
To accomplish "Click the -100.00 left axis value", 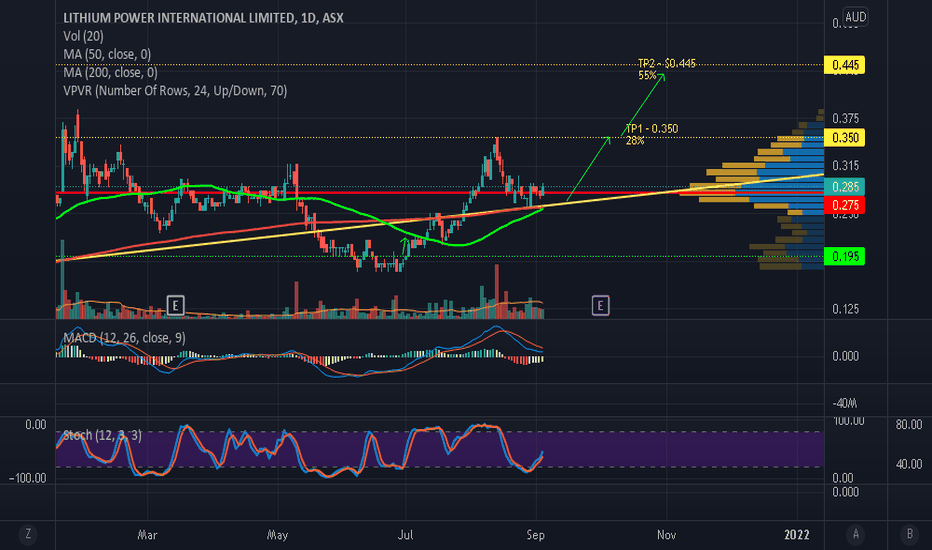I will [x=27, y=478].
